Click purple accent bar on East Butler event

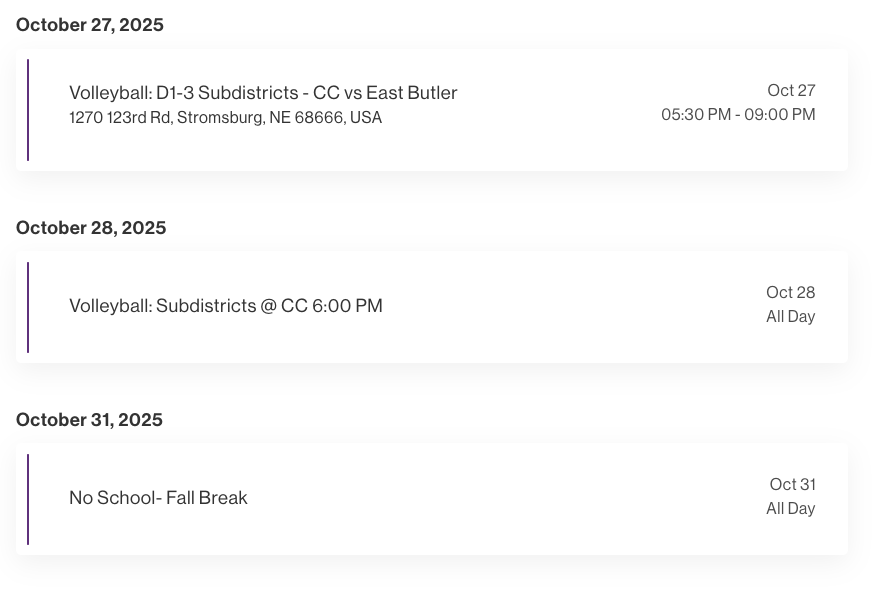click(28, 110)
